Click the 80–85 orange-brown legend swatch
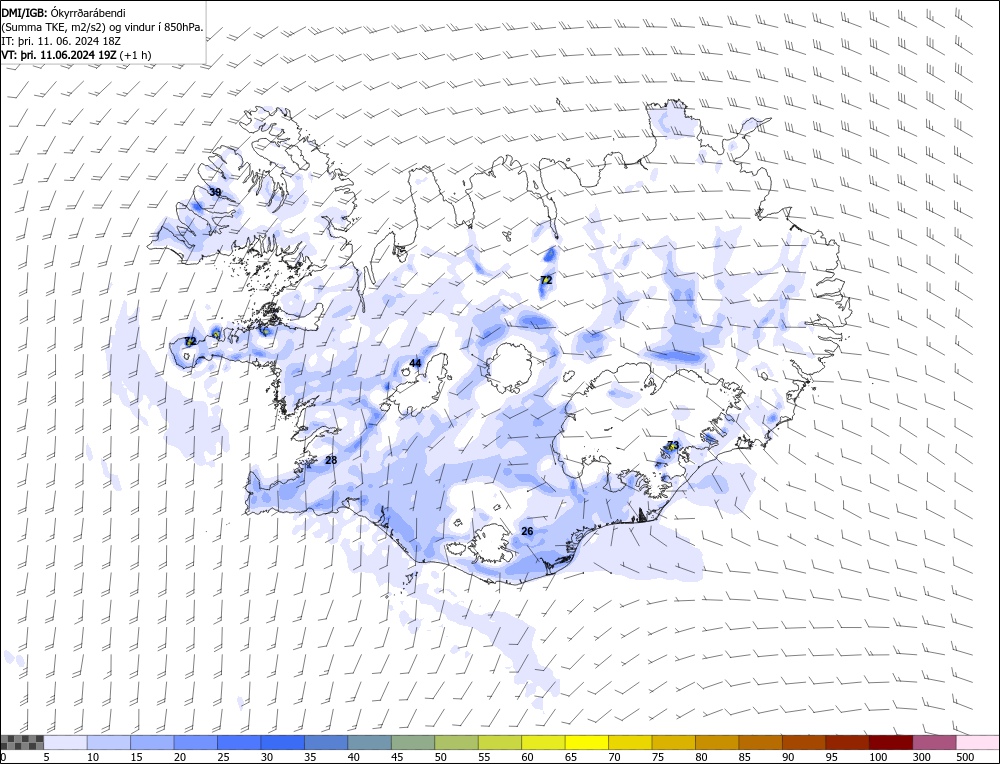1000x764 pixels. pos(717,742)
